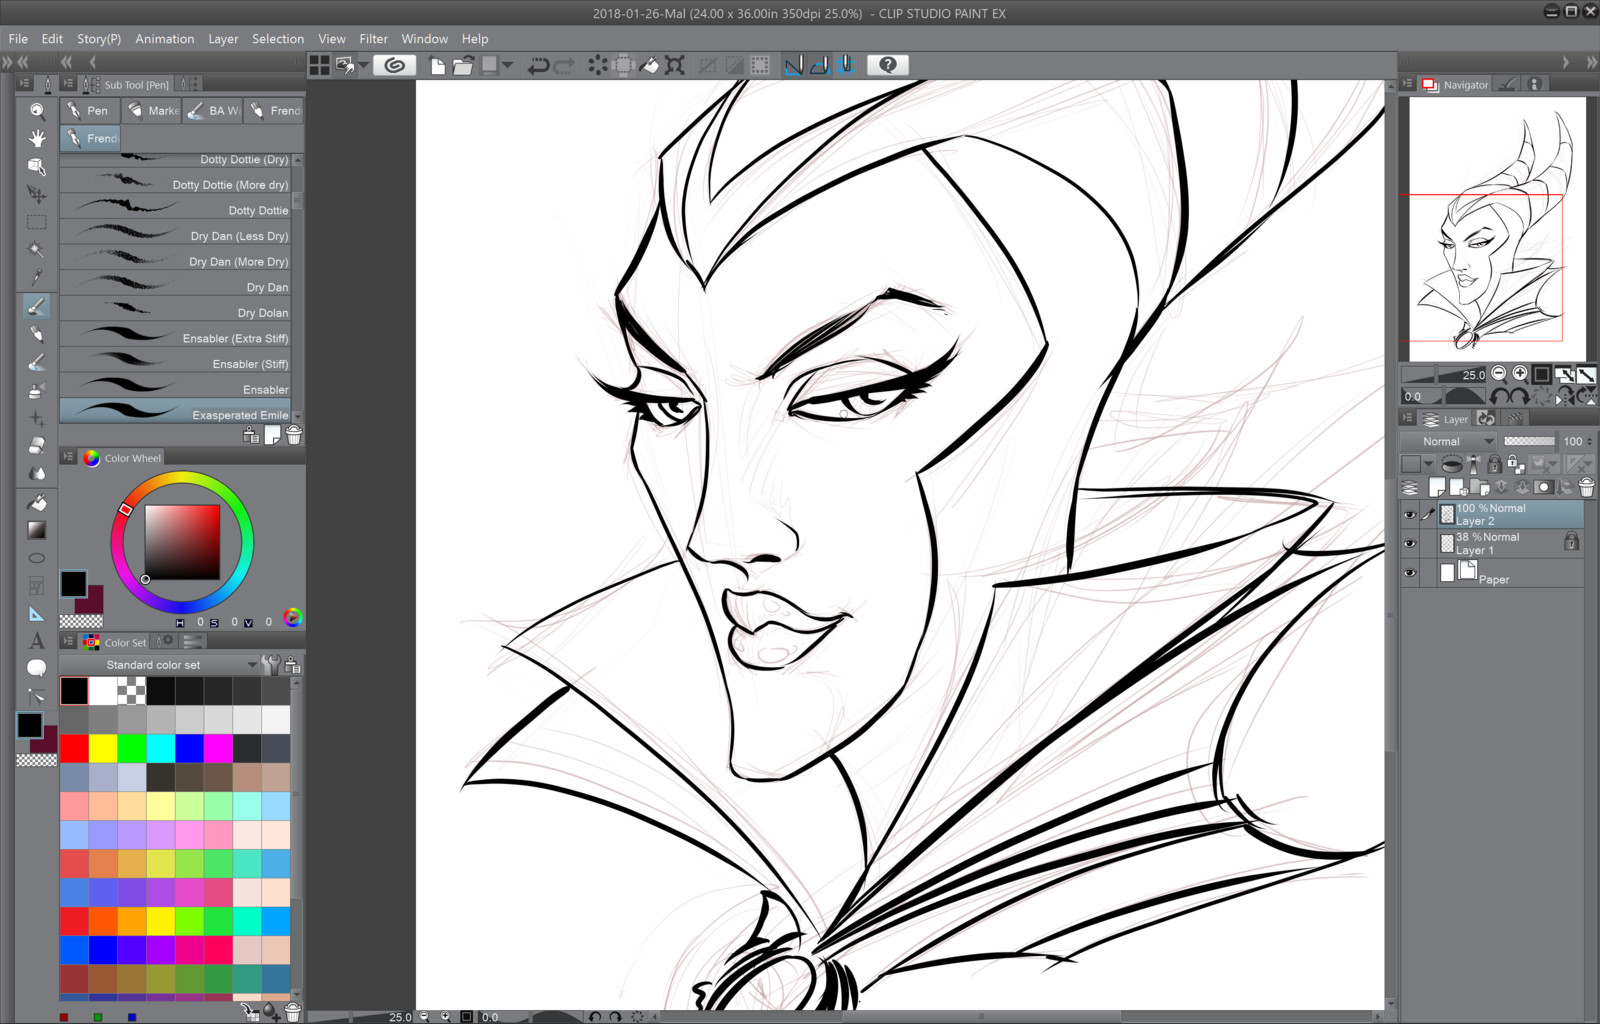Hide Layer 1 using eye icon
1600x1024 pixels.
tap(1410, 544)
